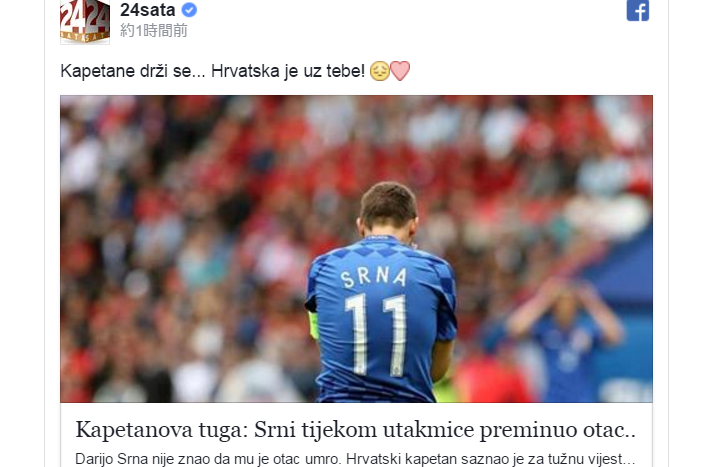Viewport: 709px width, 467px height.
Task: Click Srna's bowed head in the photo
Action: [388, 210]
